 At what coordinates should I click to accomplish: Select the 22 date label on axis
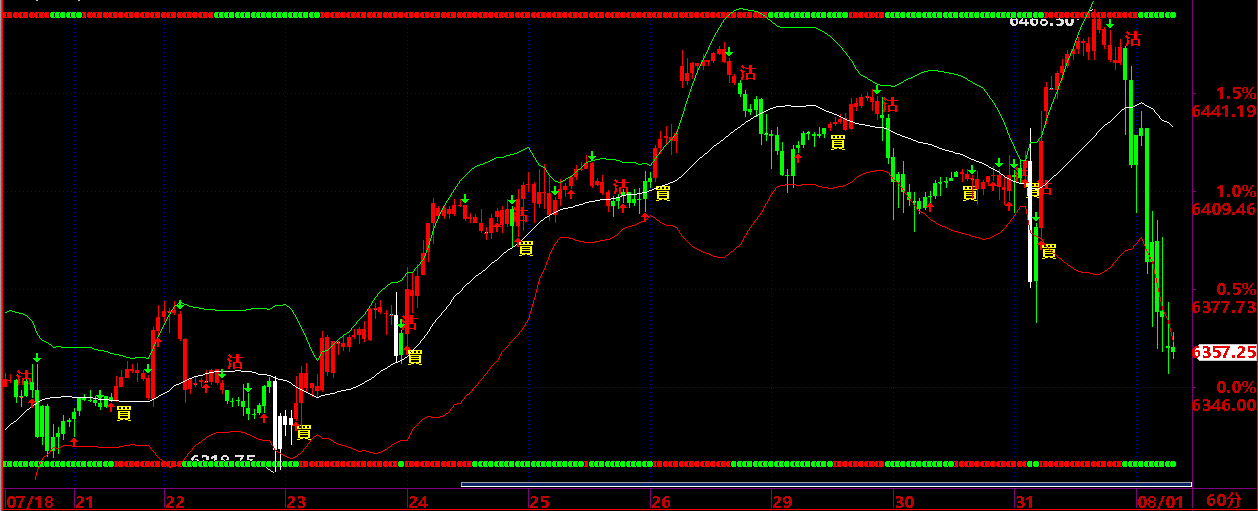pyautogui.click(x=174, y=501)
